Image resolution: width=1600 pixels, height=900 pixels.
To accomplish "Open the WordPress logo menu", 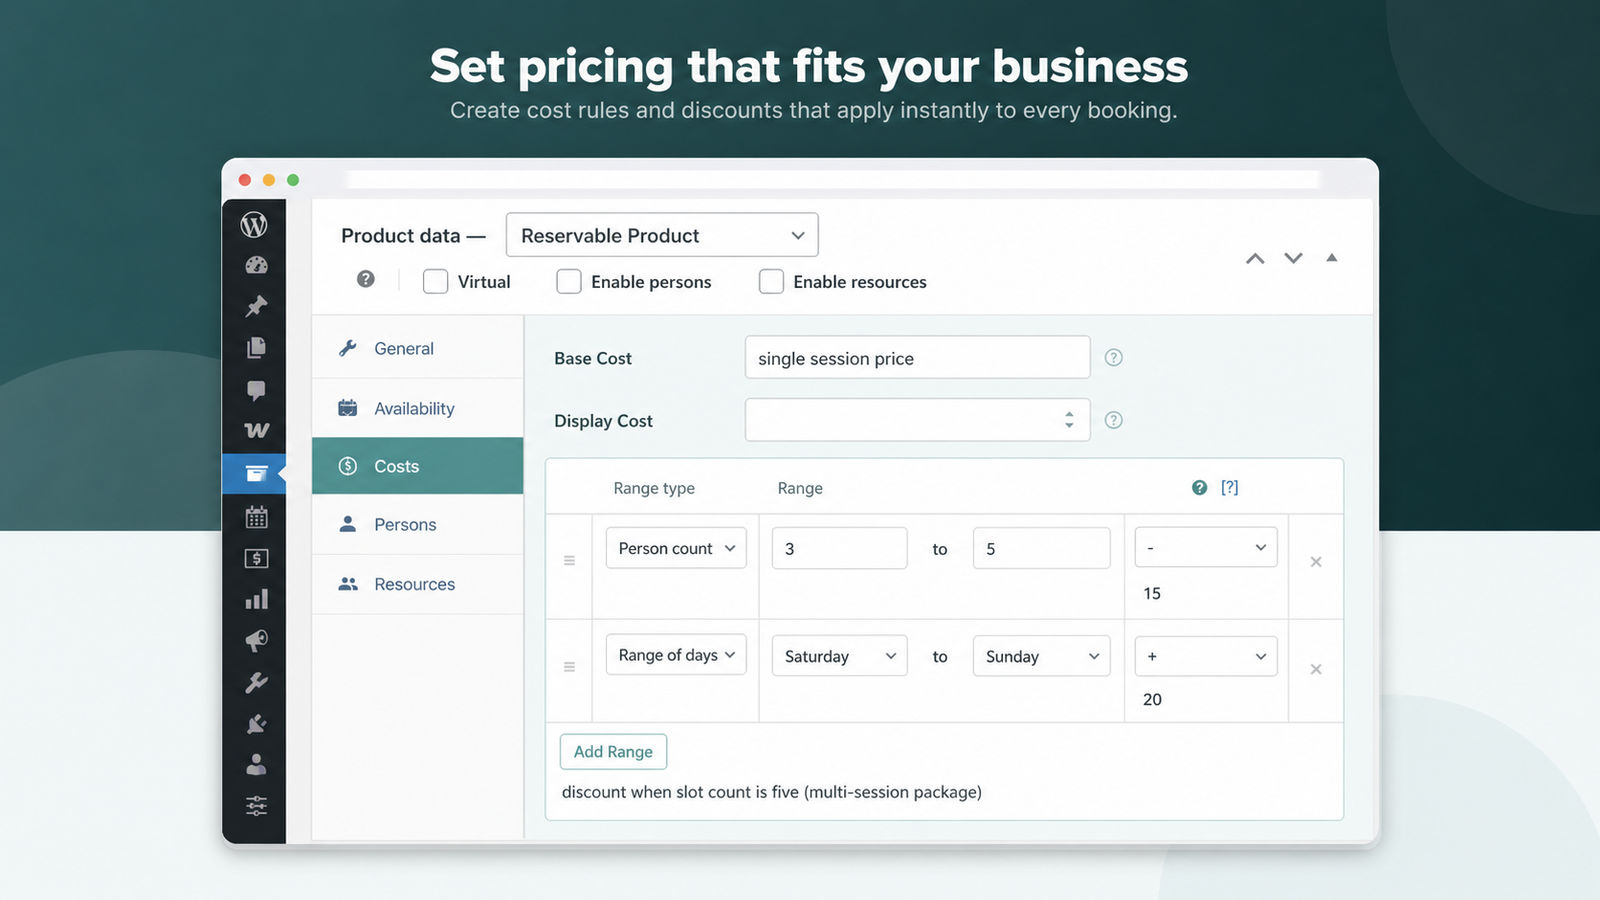I will (254, 224).
